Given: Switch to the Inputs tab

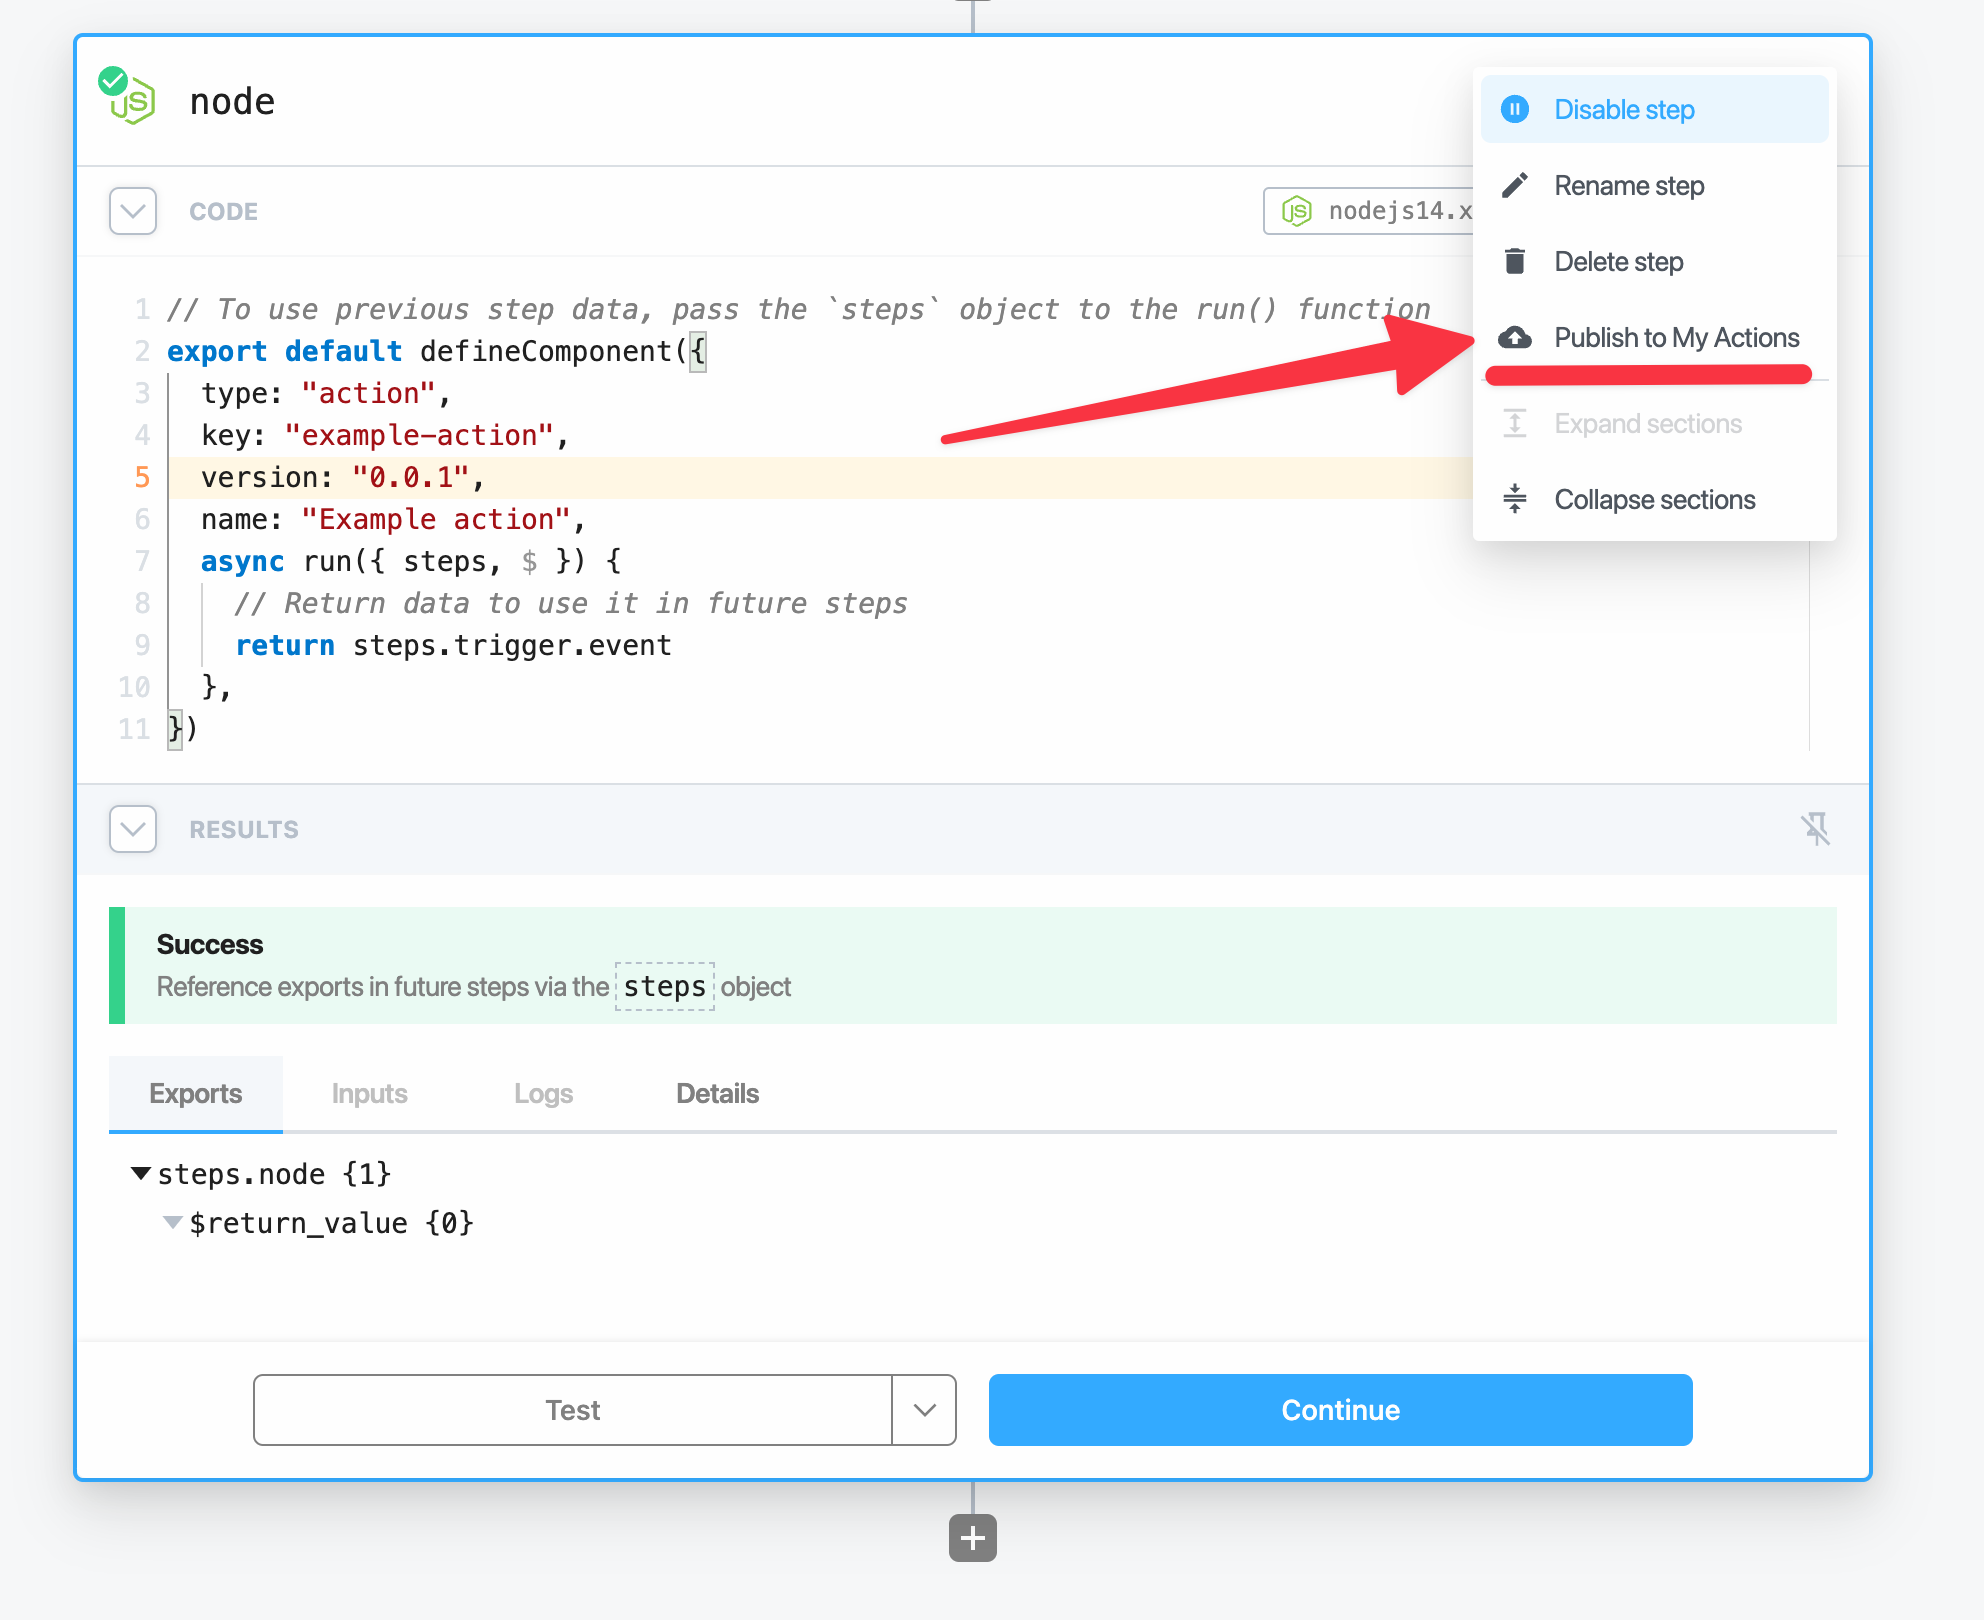Looking at the screenshot, I should point(369,1093).
